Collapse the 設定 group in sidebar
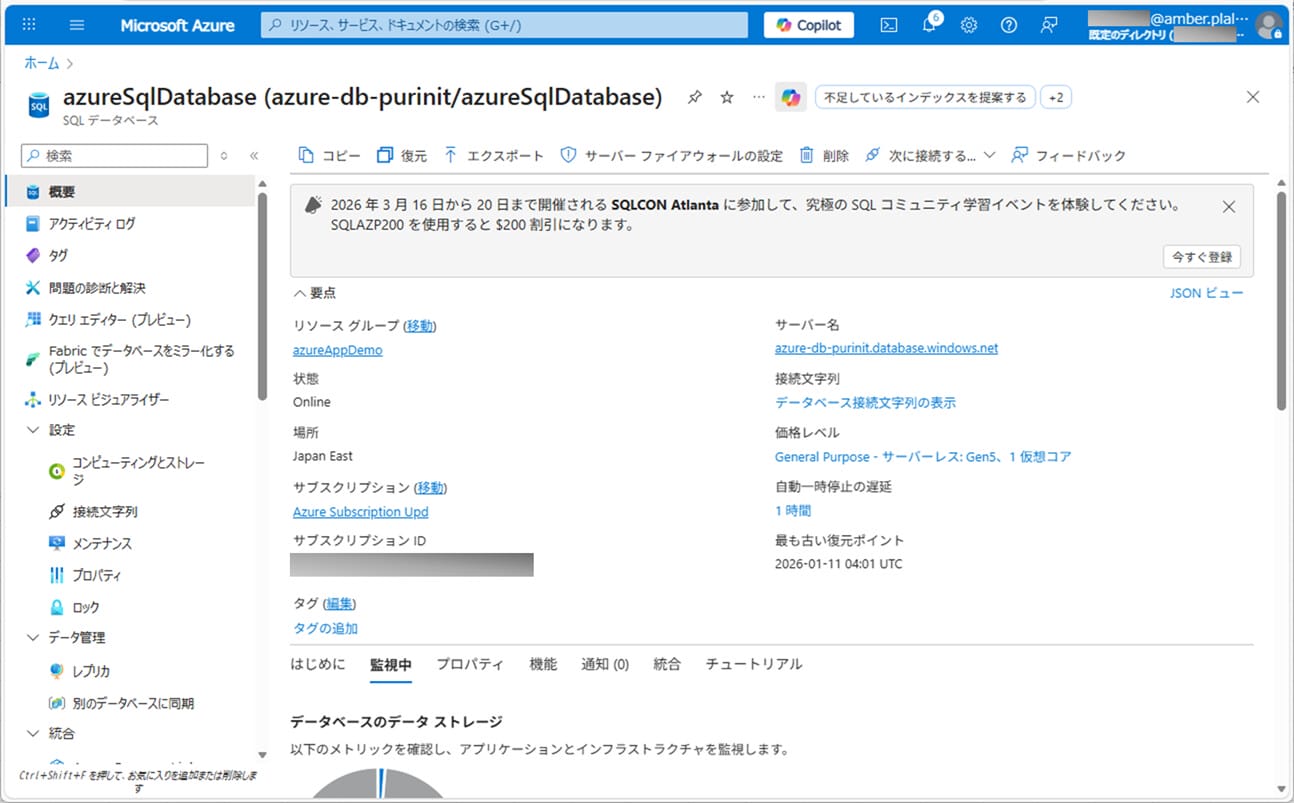 (33, 430)
